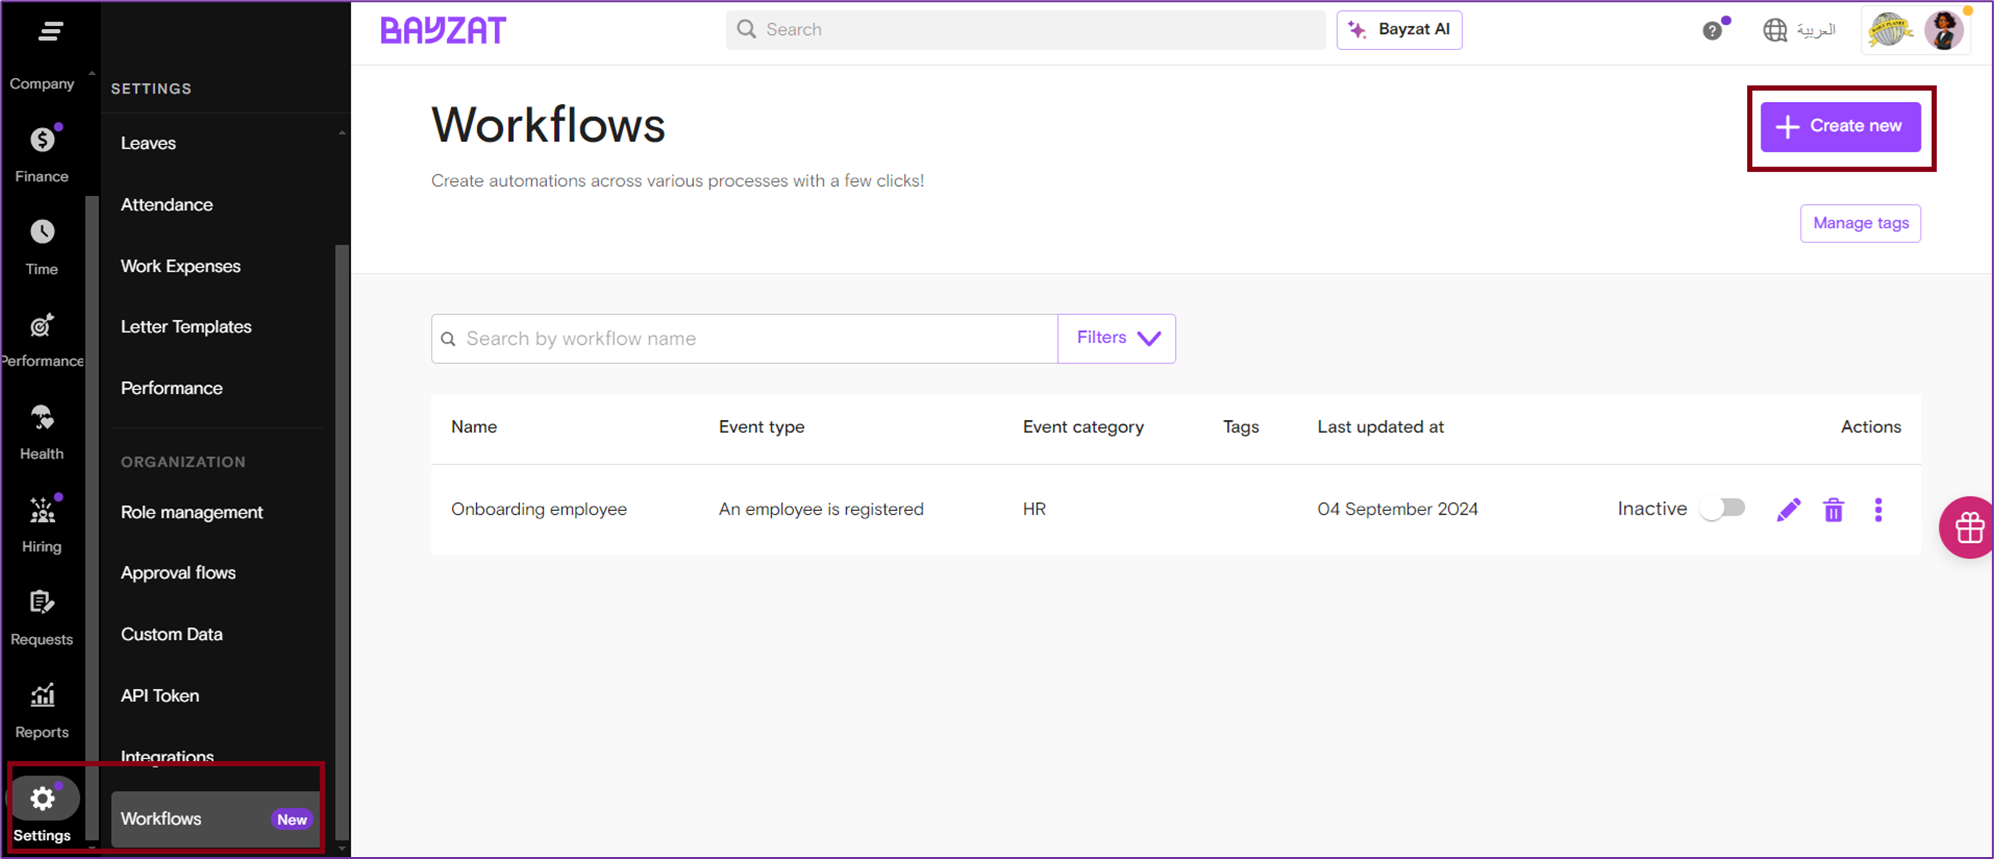Open the Time clock icon

pos(42,233)
